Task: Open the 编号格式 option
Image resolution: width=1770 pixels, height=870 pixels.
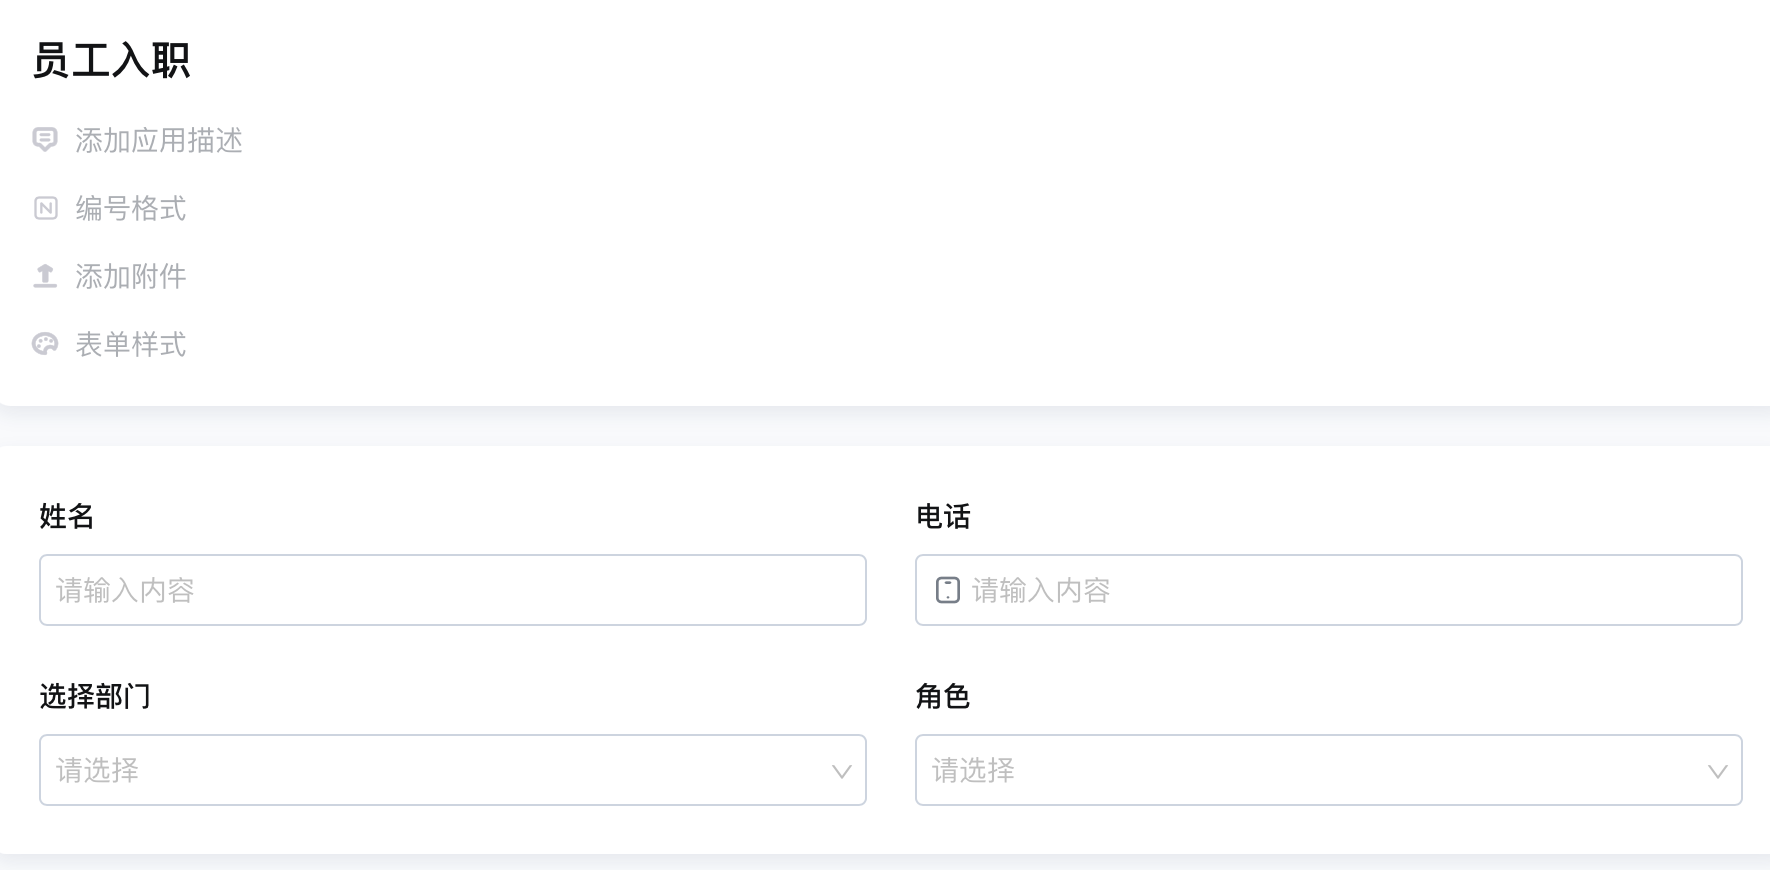Action: coord(131,208)
